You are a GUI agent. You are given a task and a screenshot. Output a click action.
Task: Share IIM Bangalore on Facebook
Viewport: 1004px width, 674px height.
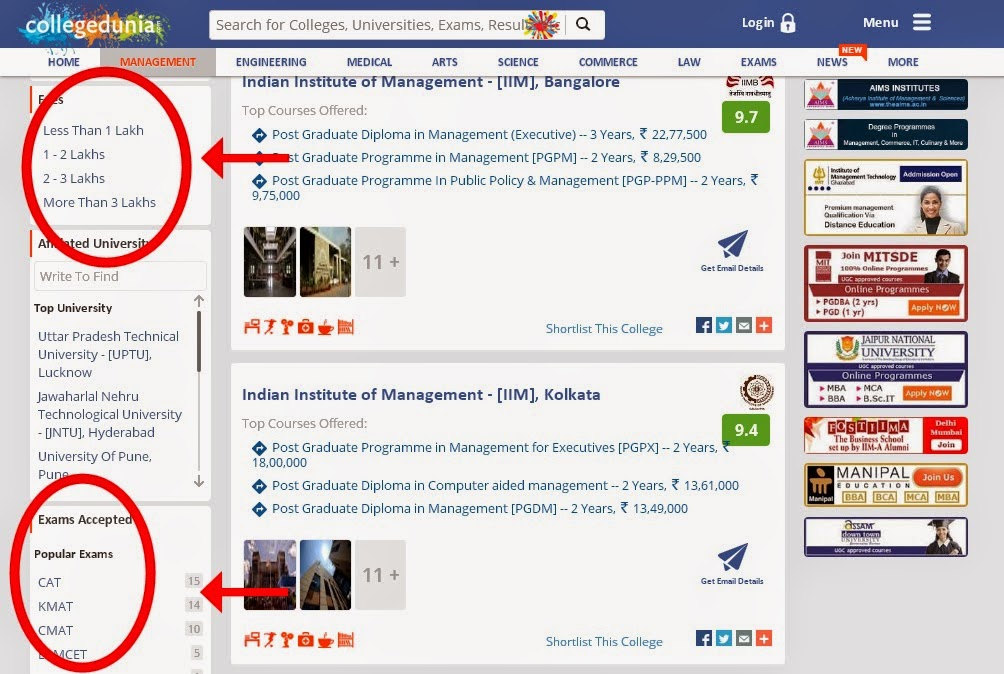point(704,325)
